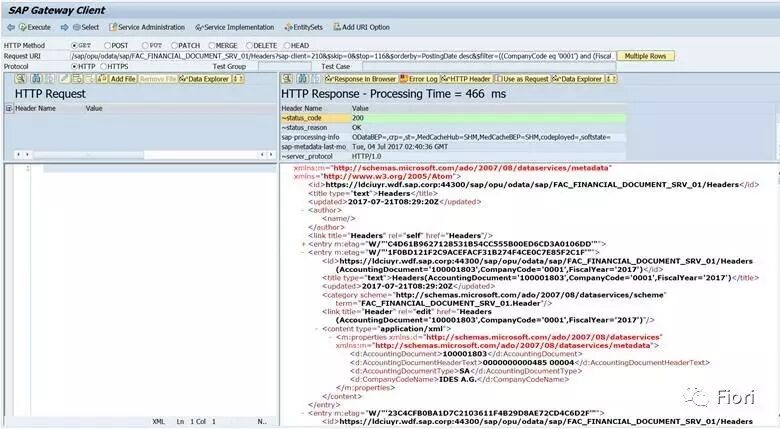This screenshot has width=780, height=429.
Task: Click the Find magnifier icon in HTTP Response toolbar
Action: pos(287,79)
